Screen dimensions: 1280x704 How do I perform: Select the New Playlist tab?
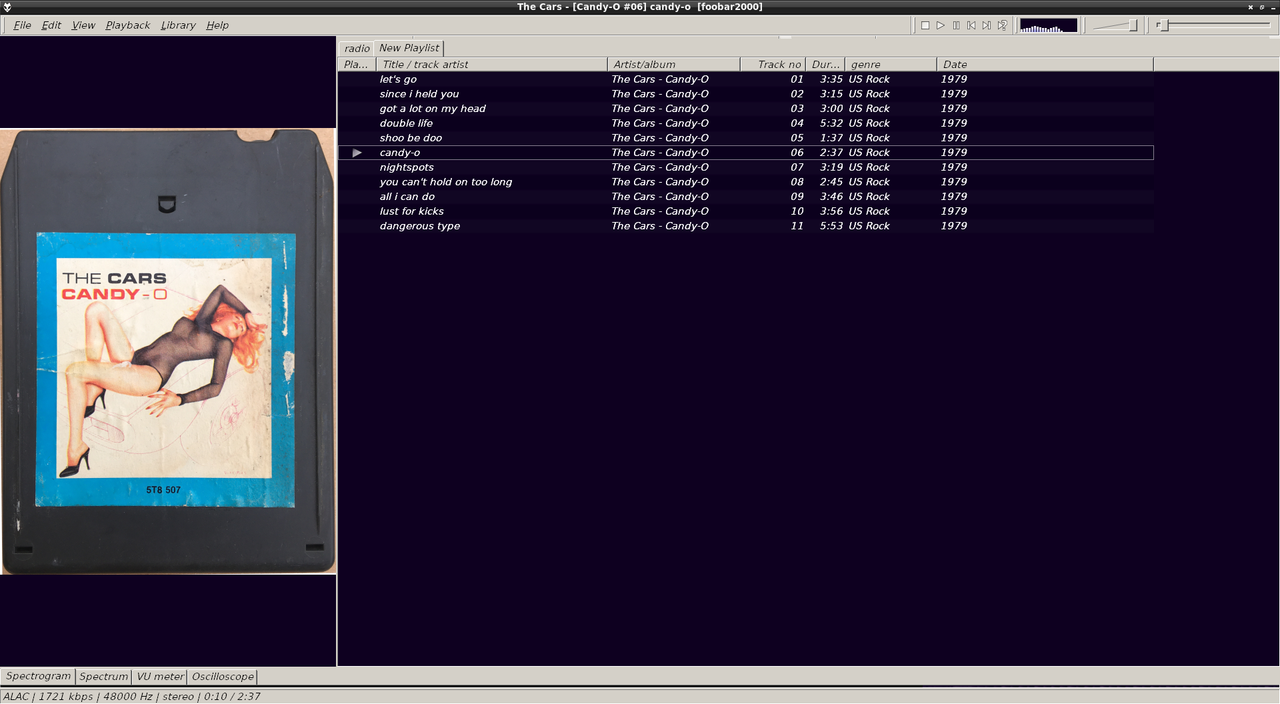pos(409,47)
